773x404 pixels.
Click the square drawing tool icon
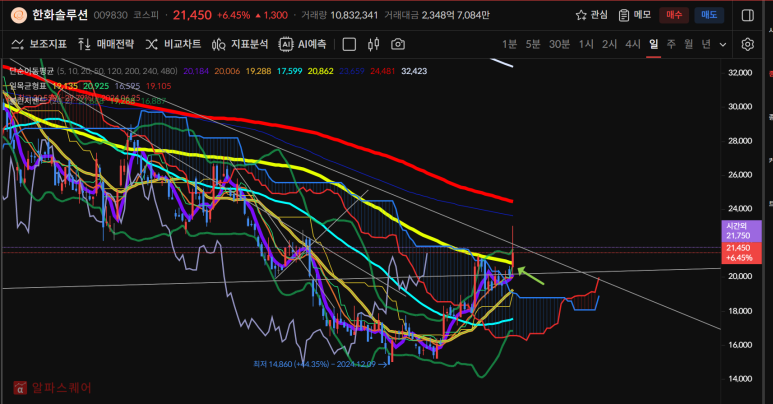tap(349, 44)
